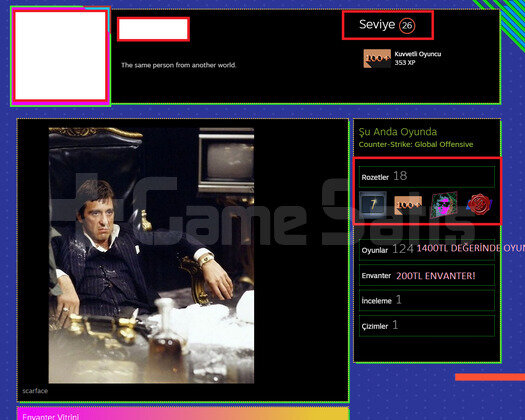The height and width of the screenshot is (420, 525).
Task: Select the 100+ badge in Rozetler row
Action: pyautogui.click(x=408, y=205)
